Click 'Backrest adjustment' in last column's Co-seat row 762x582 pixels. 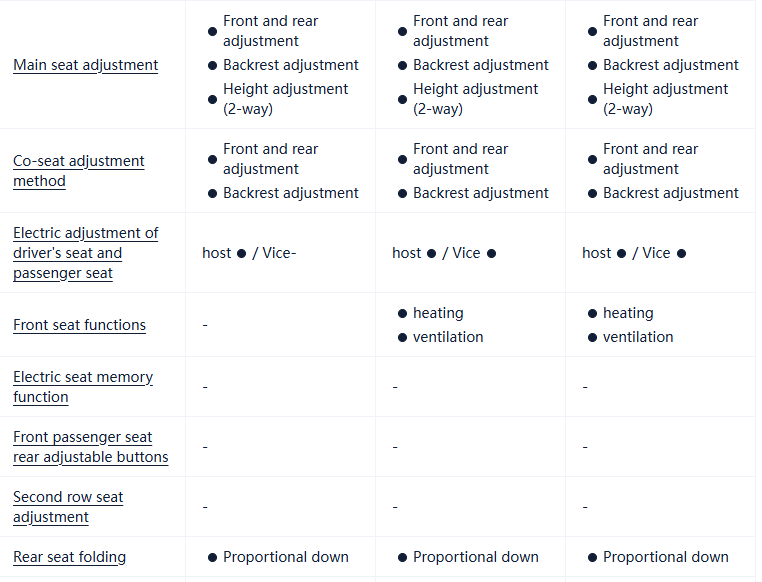click(671, 193)
